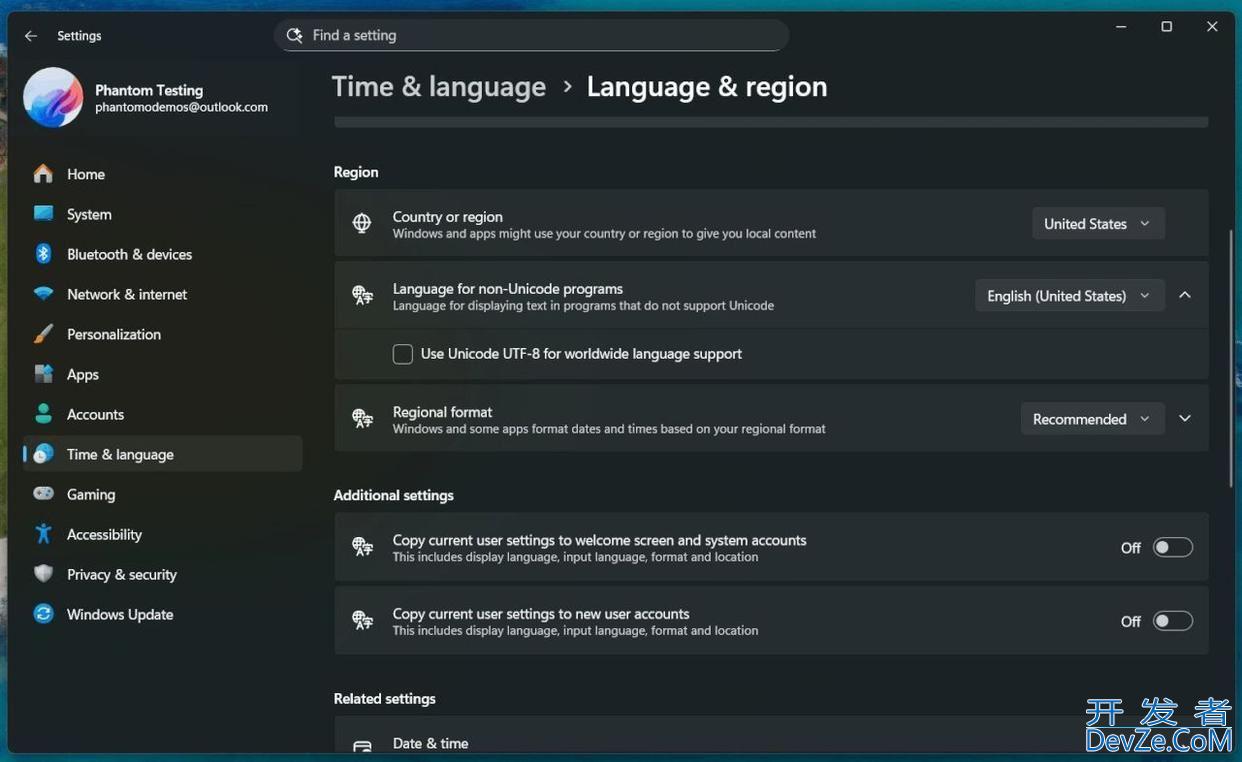Enable Use Unicode UTF-8 checkbox

tap(403, 354)
